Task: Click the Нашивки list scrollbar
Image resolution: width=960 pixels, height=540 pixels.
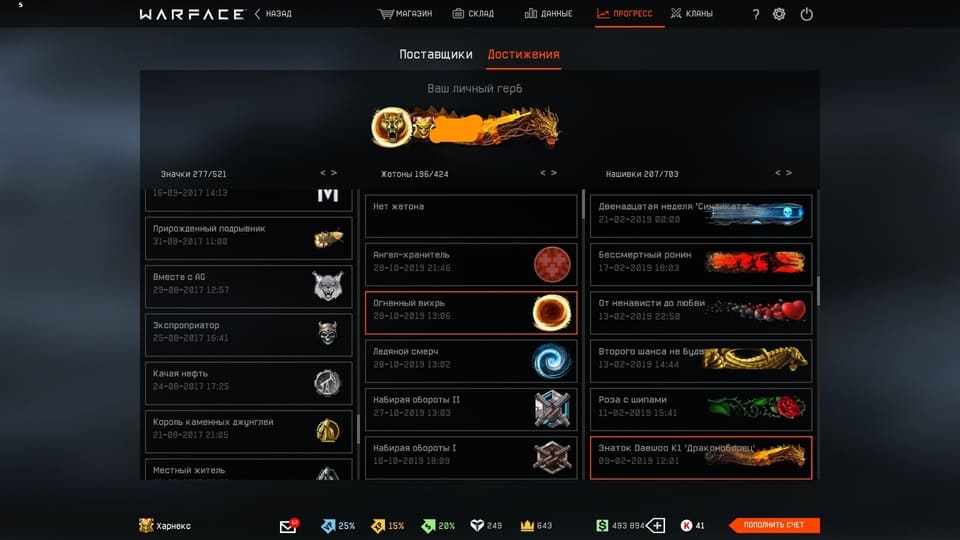Action: [x=818, y=291]
